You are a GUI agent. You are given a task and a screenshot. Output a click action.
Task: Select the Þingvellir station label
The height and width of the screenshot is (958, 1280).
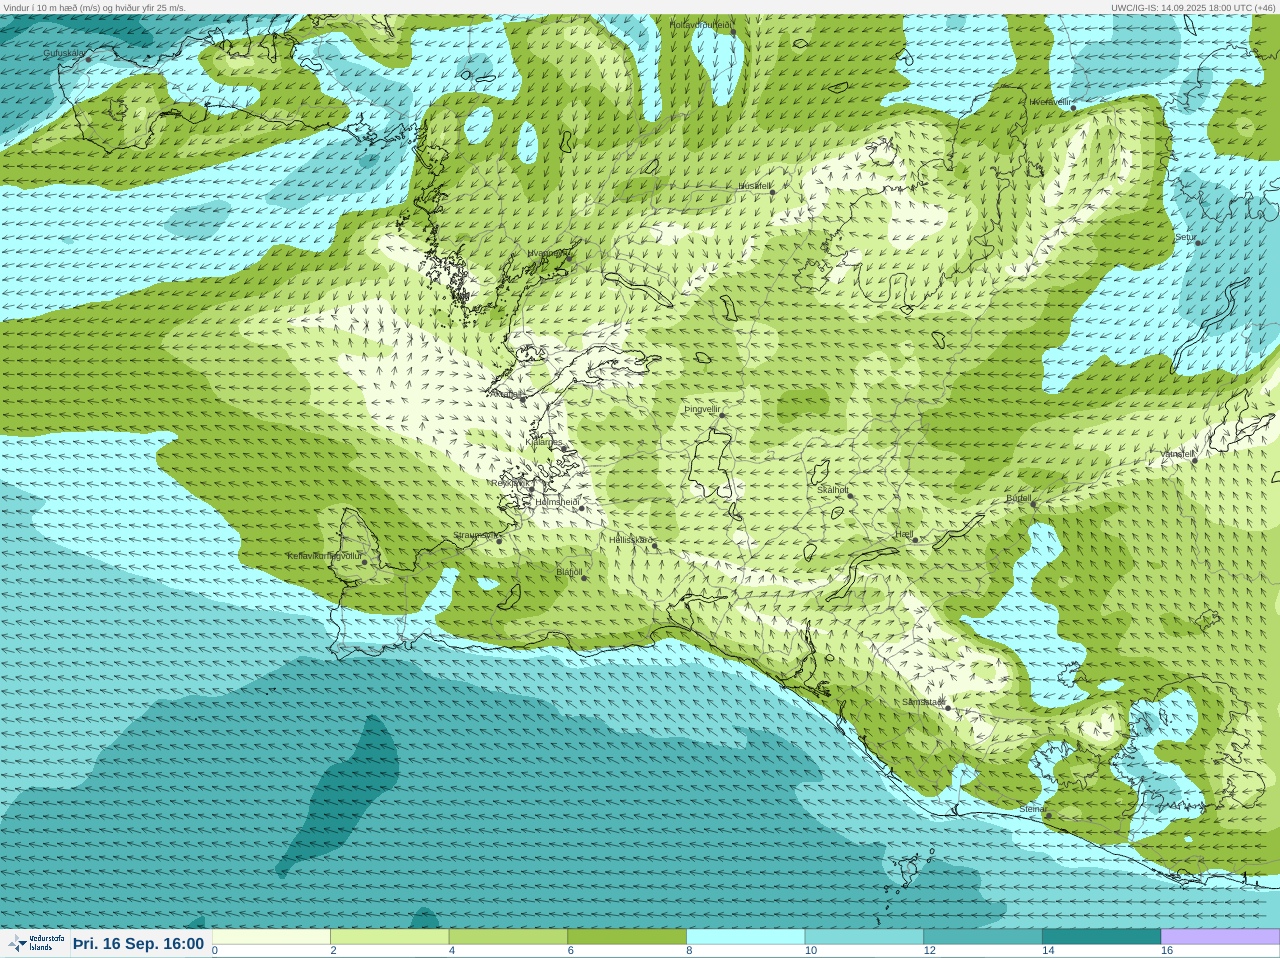coord(702,409)
